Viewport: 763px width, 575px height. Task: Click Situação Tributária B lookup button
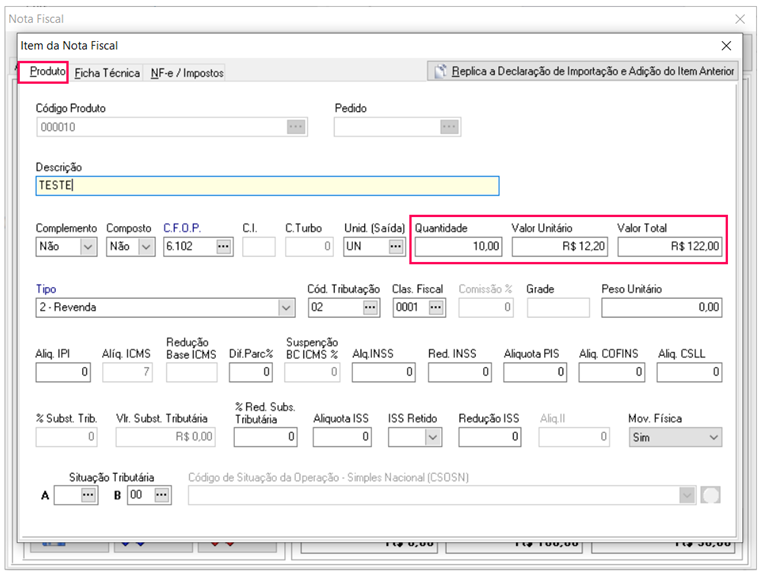click(x=161, y=495)
